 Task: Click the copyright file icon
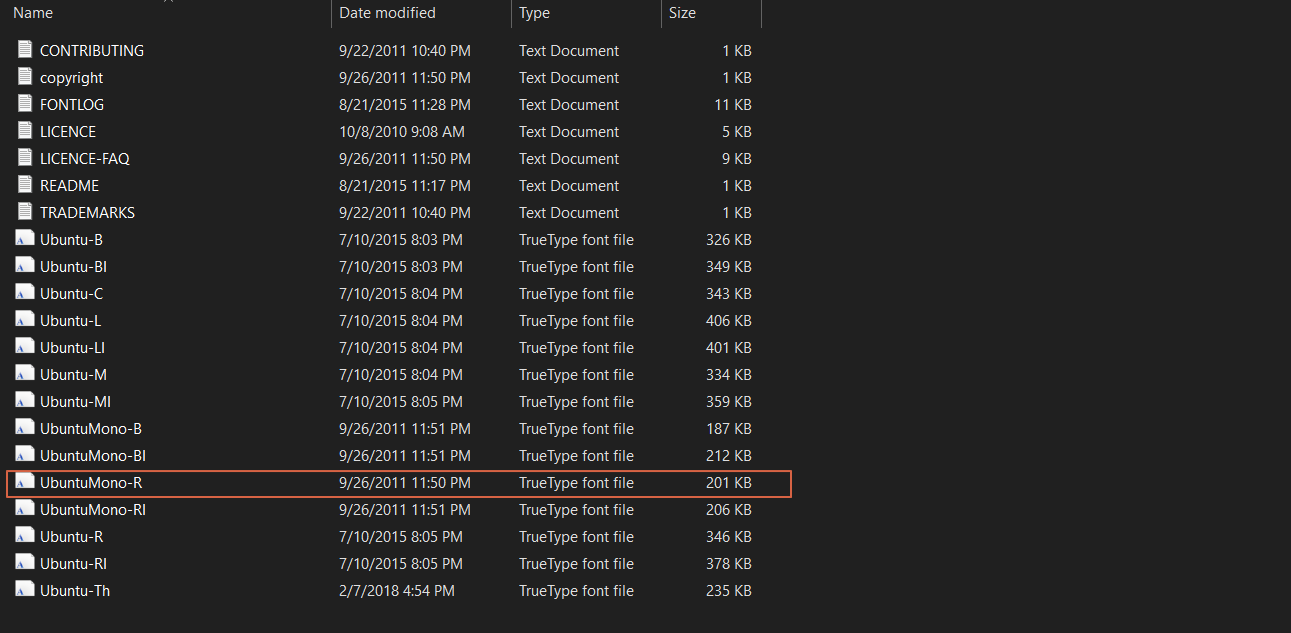click(25, 76)
